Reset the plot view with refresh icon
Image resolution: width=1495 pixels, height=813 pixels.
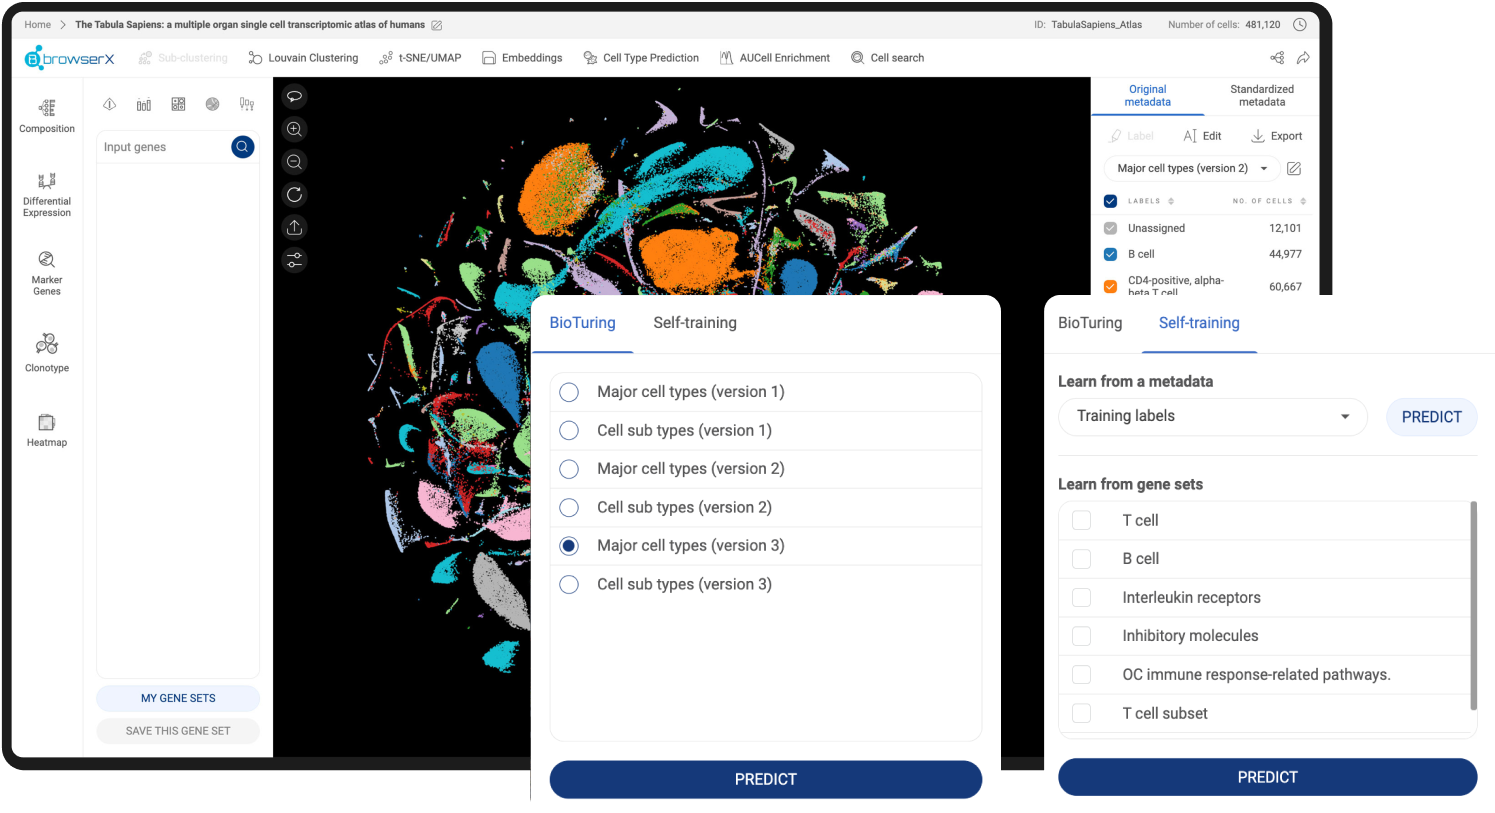(294, 195)
